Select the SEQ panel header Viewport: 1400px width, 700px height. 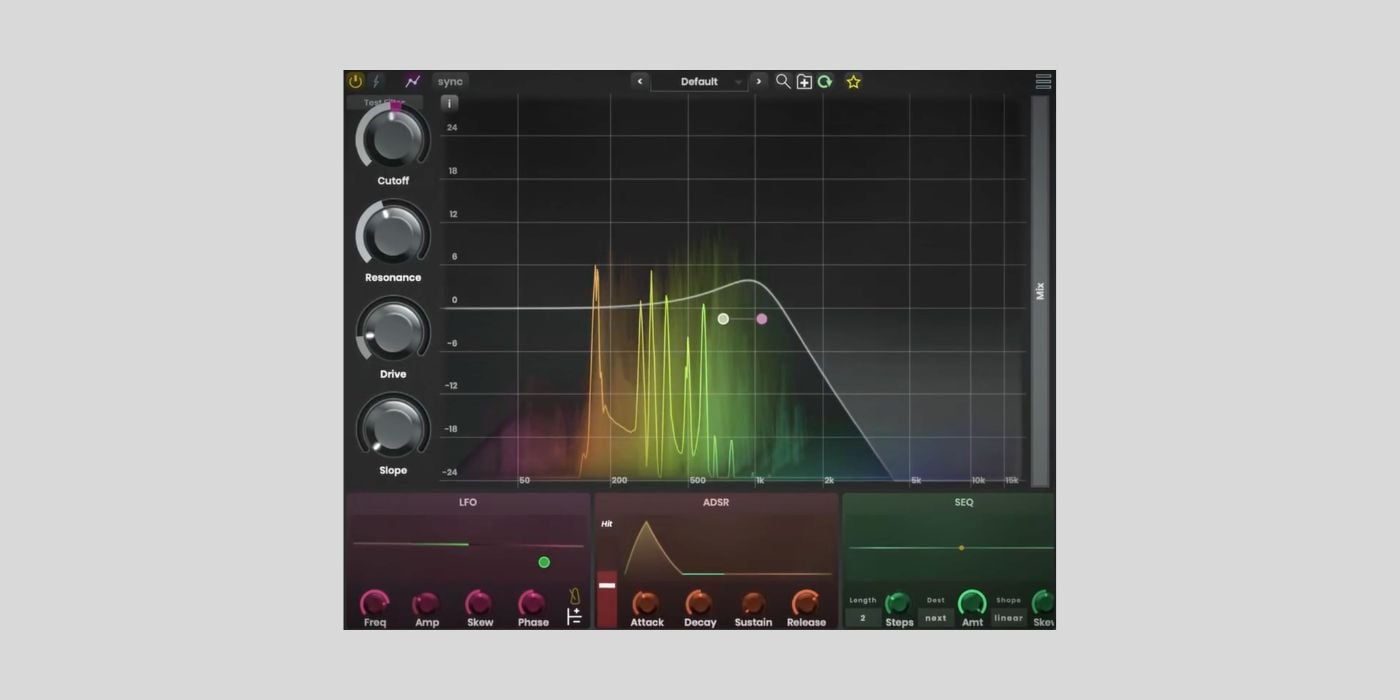964,502
